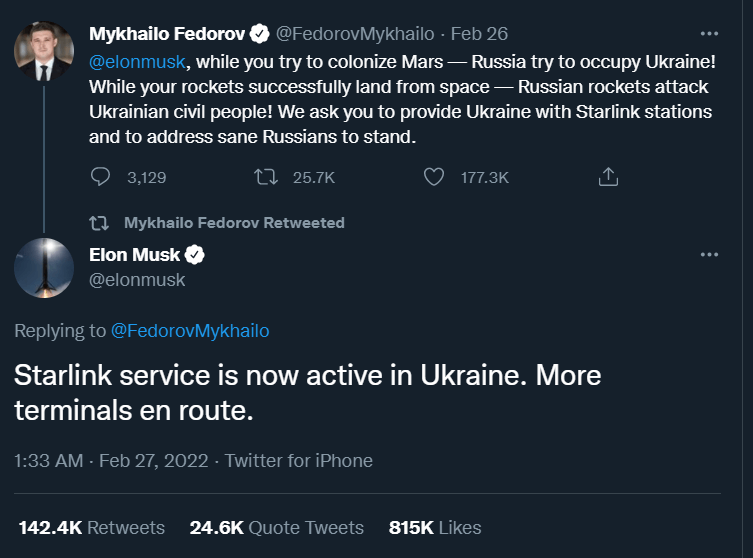Click Mykhailo Fedorov Retweeted label
The image size is (753, 558).
coord(234,222)
